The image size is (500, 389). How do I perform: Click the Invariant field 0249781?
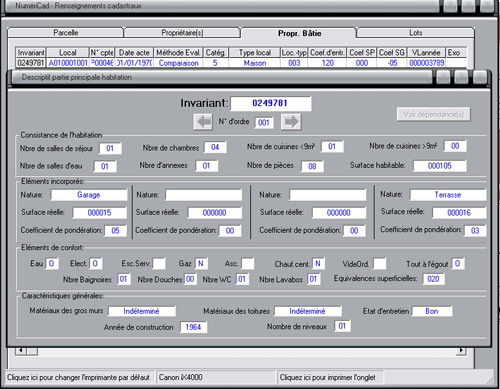(x=271, y=103)
